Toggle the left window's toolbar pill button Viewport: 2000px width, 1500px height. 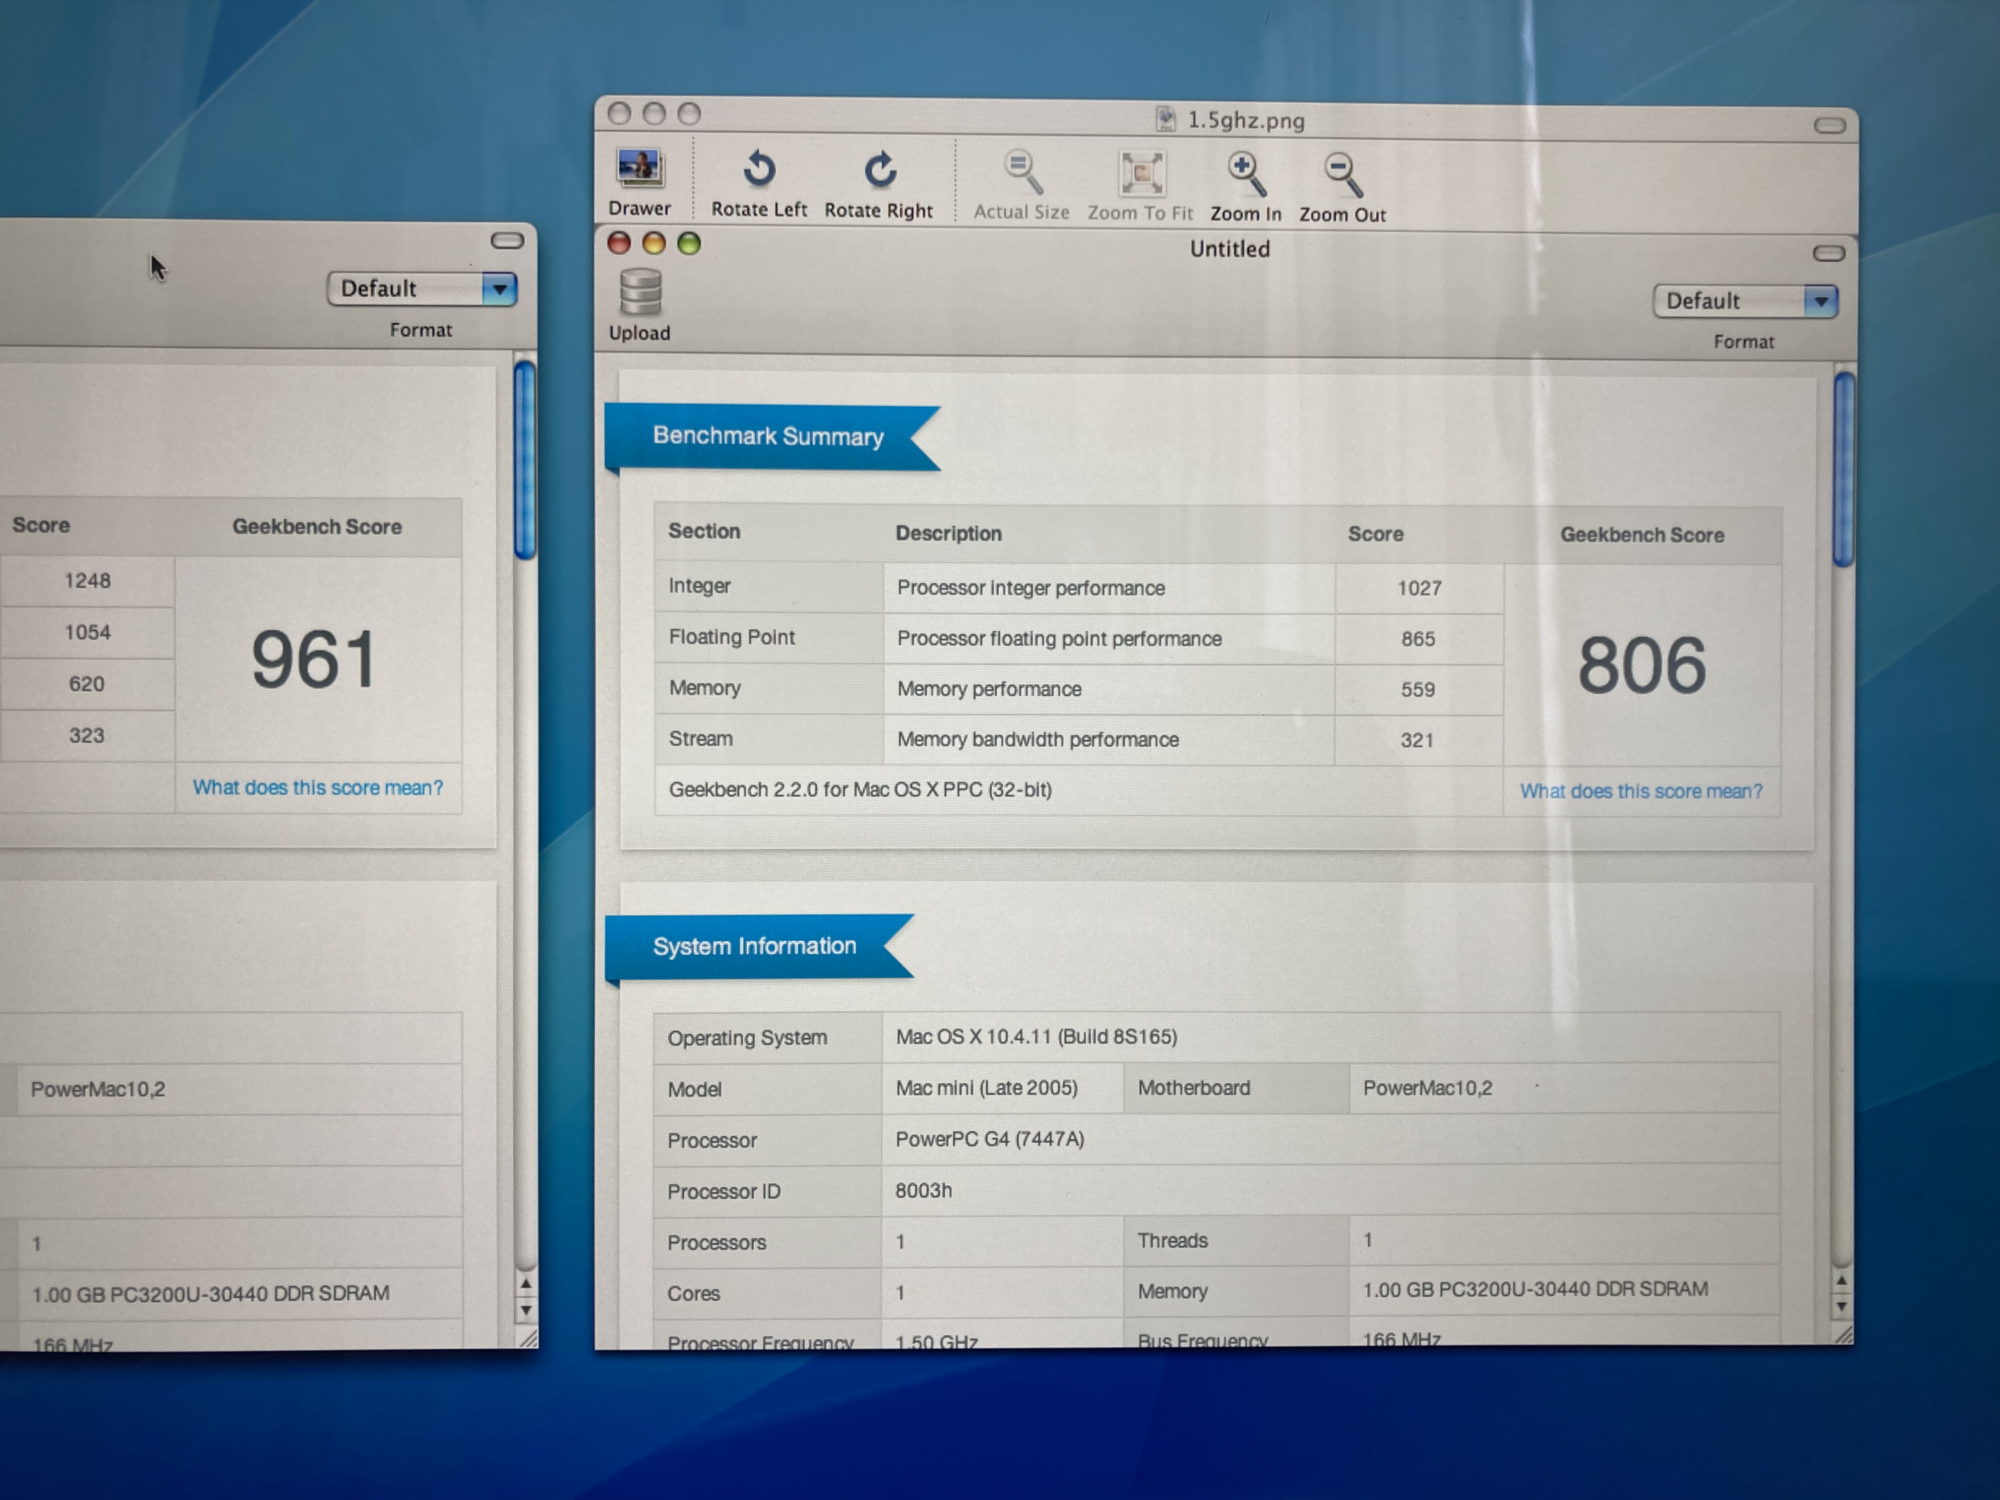point(507,240)
